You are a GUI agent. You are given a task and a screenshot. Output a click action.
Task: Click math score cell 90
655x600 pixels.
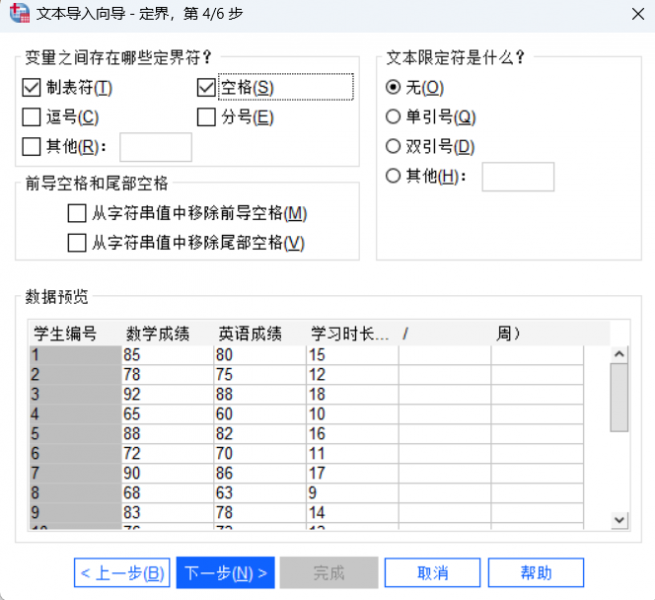(168, 473)
